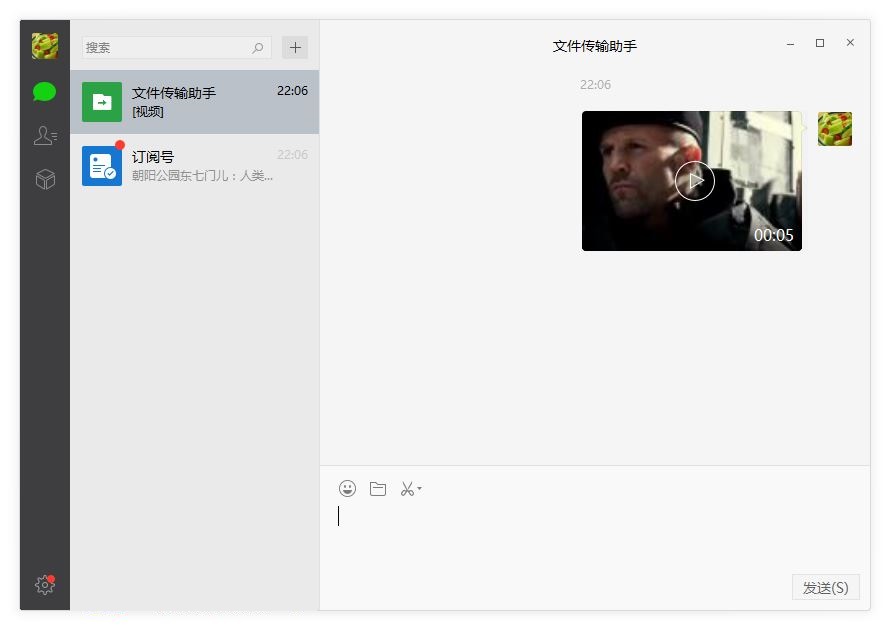Open Settings gear at the sidebar bottom
This screenshot has height=630, width=890.
point(45,585)
